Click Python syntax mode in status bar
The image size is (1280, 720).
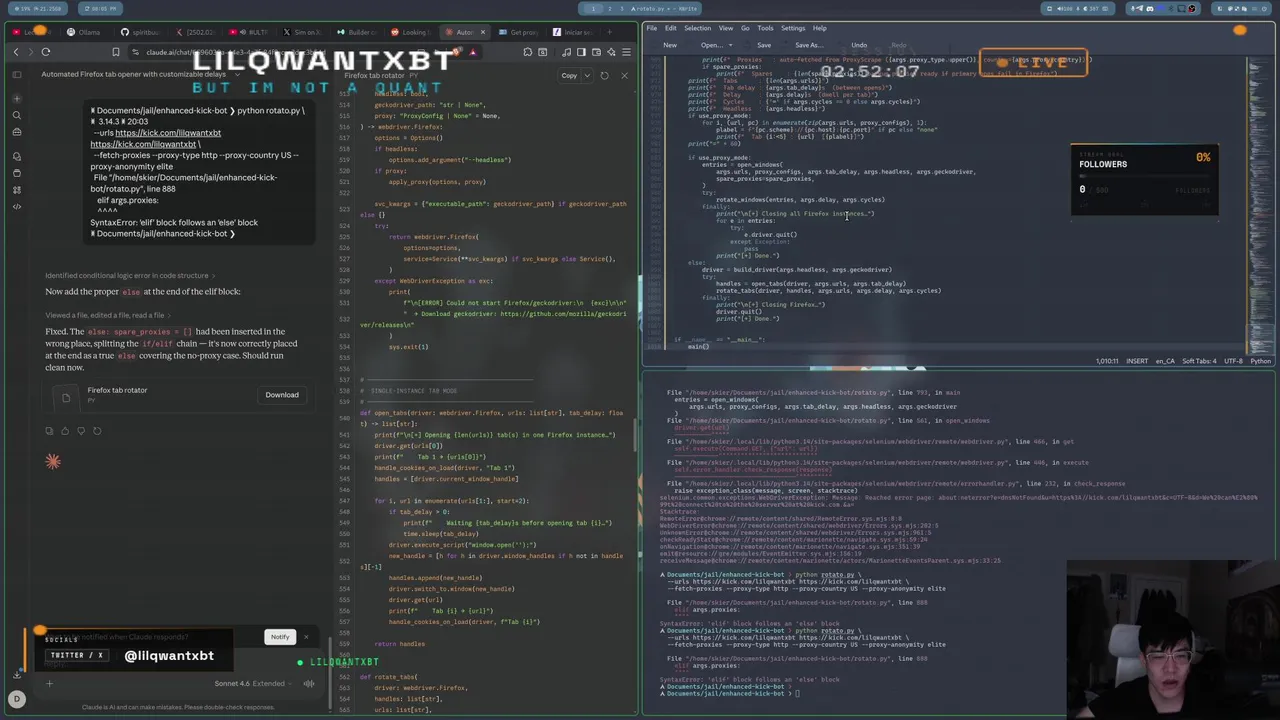tap(1261, 361)
